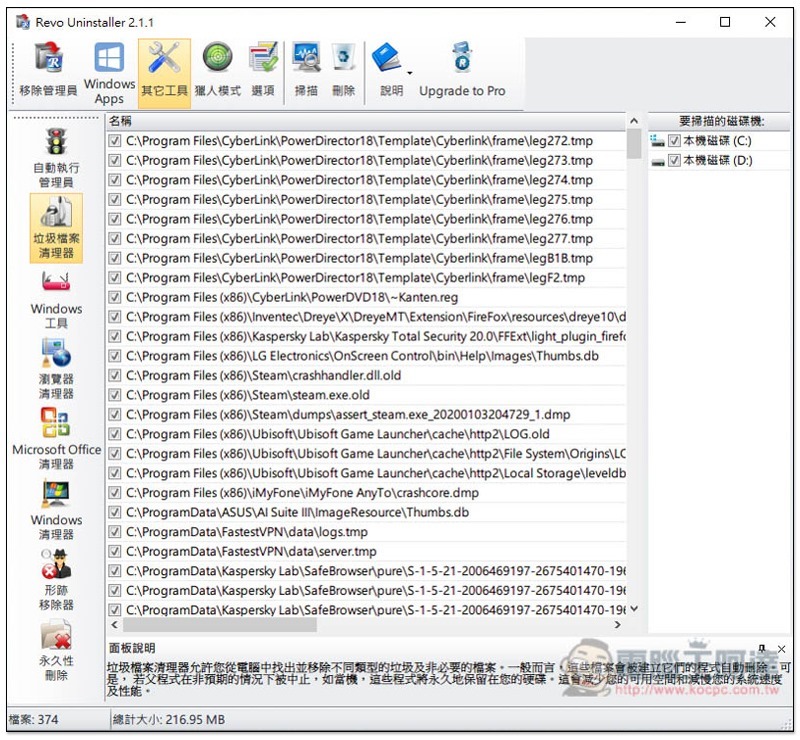This screenshot has width=800, height=740.
Task: Select the OnScreen Control Thumbs.db row
Action: click(366, 356)
